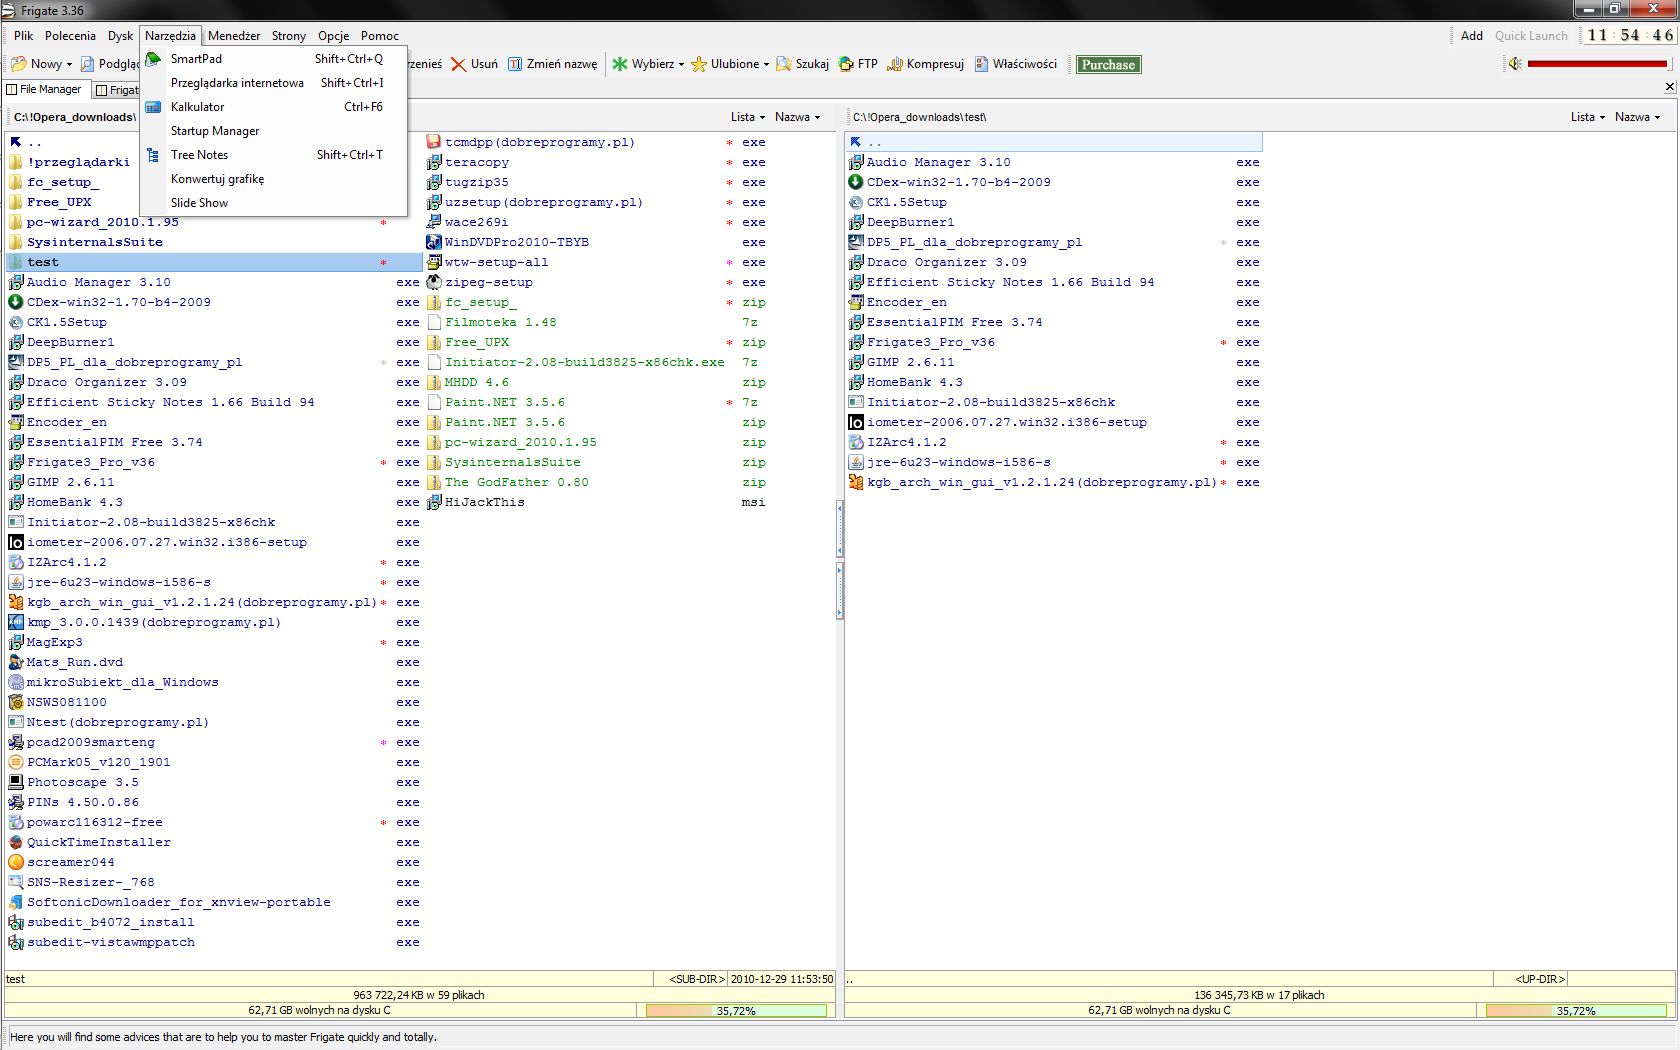1680x1050 pixels.
Task: Click the Add quick launch button
Action: 1471,35
